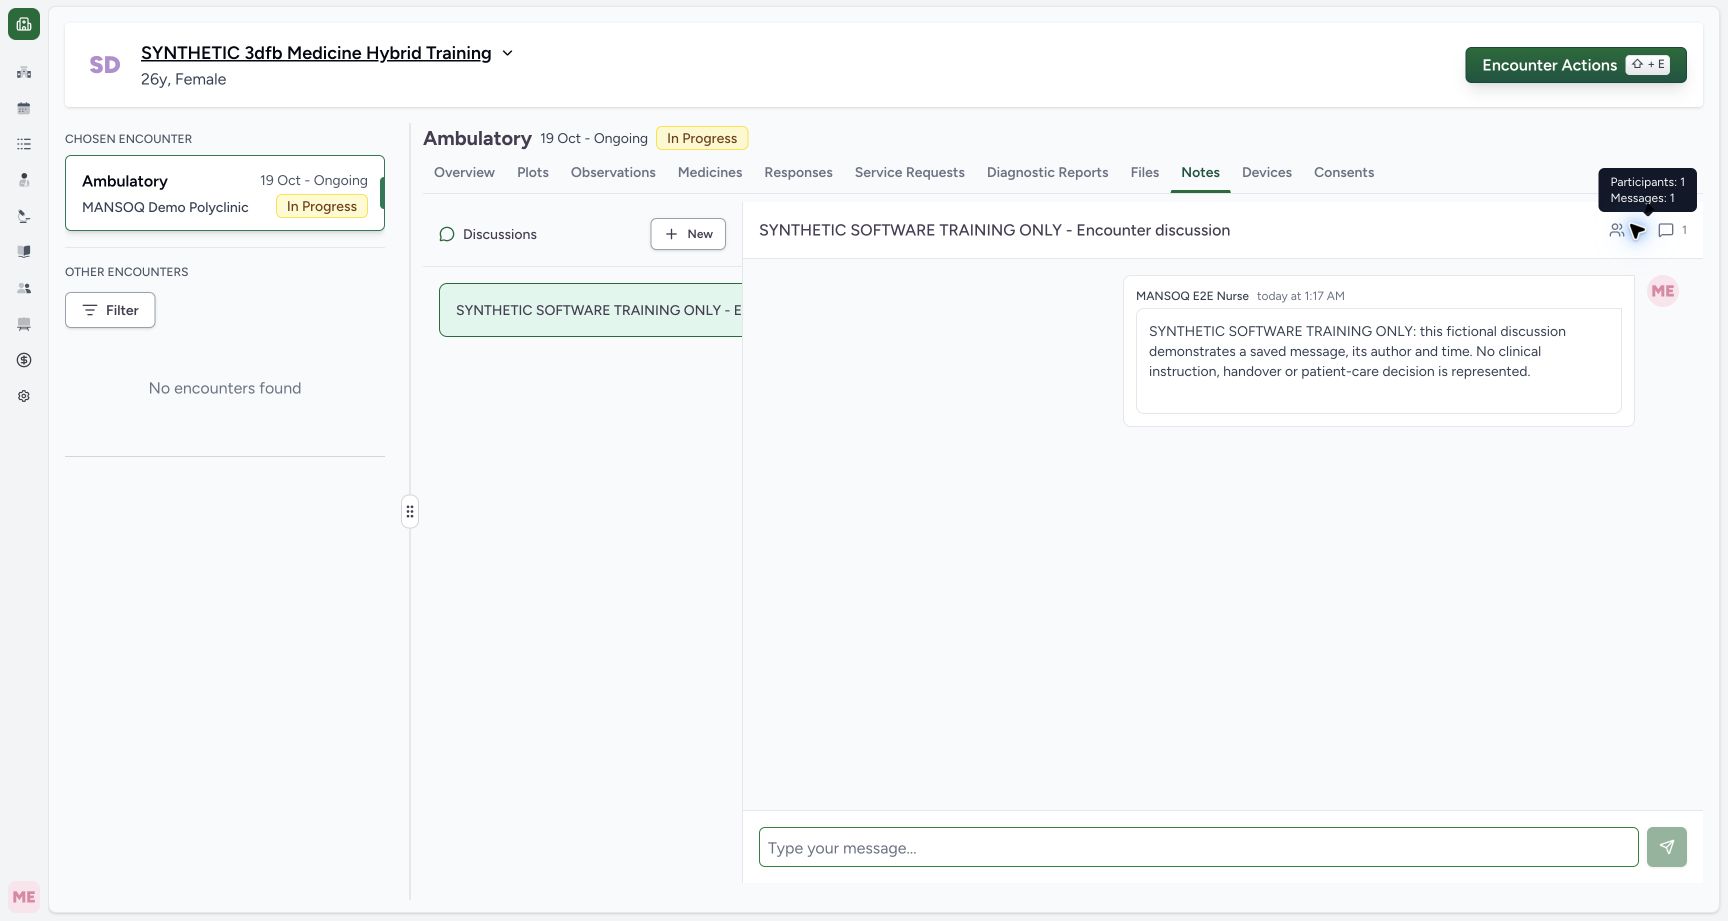Viewport: 1728px width, 921px height.
Task: Open the Filter encounters control
Action: point(110,310)
